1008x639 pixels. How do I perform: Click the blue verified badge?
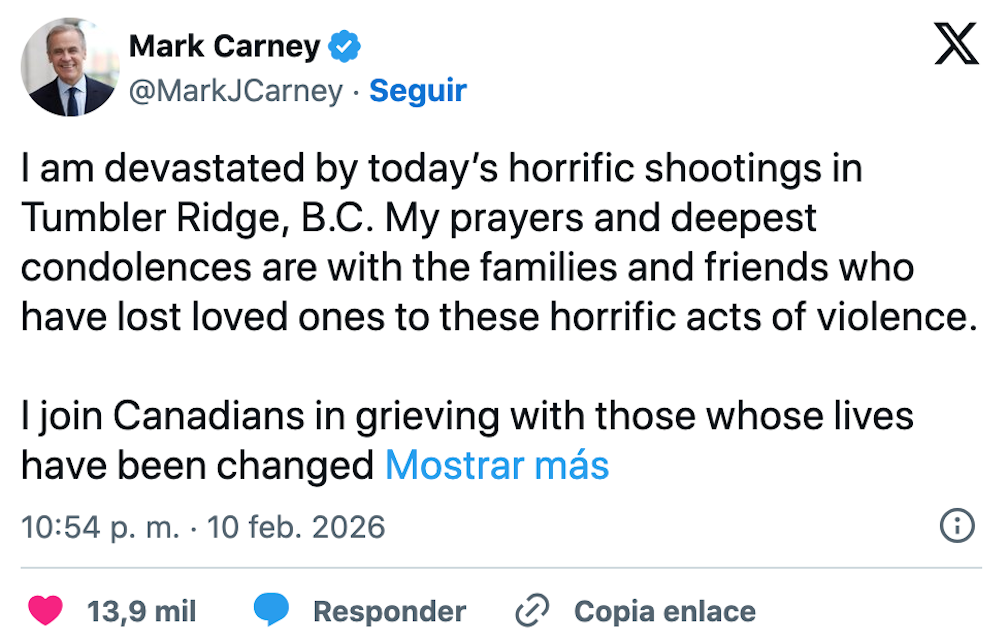(x=345, y=46)
